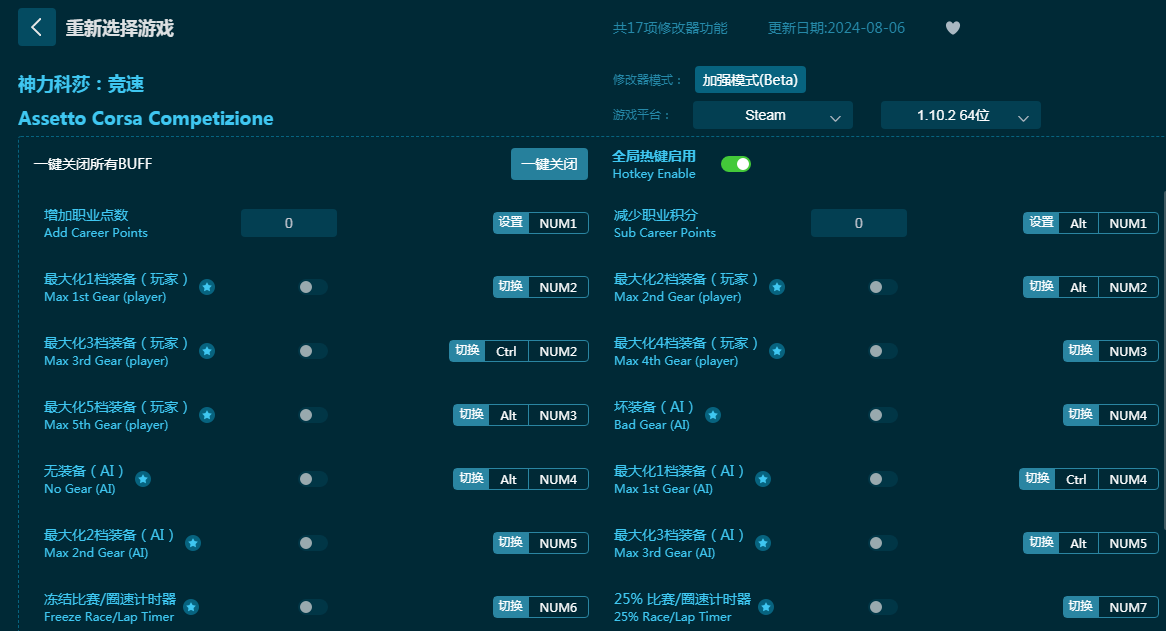
Task: Click the heart favorite icon
Action: (x=953, y=28)
